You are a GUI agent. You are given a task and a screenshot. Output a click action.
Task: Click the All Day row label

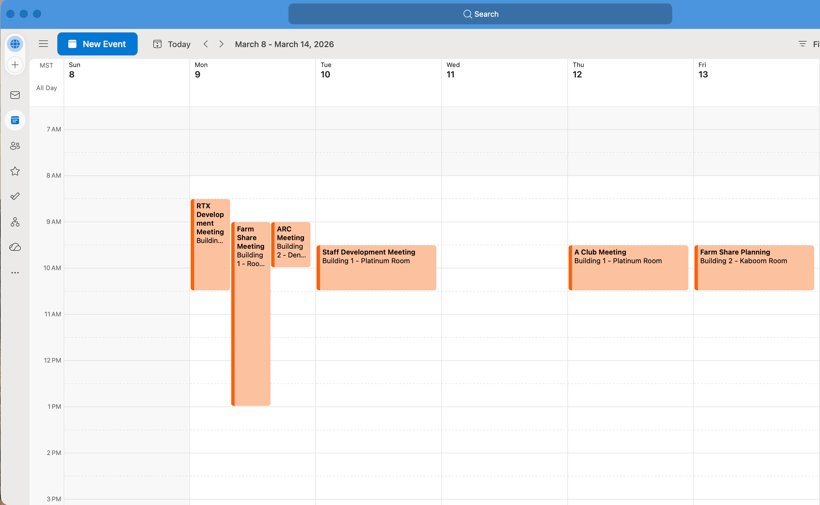(47, 88)
